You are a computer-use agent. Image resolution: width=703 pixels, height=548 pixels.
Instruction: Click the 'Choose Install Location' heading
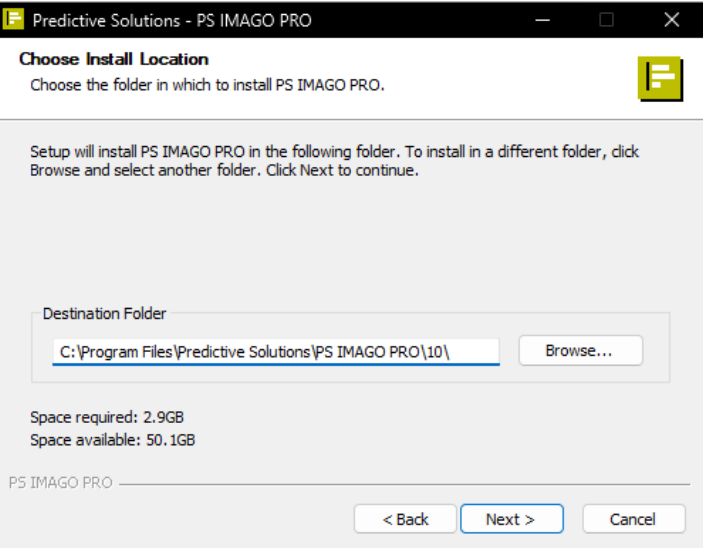[114, 59]
